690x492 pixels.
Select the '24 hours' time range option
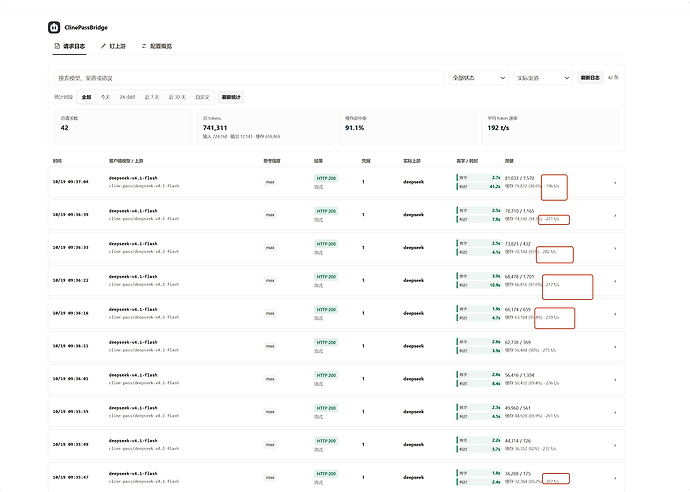127,97
